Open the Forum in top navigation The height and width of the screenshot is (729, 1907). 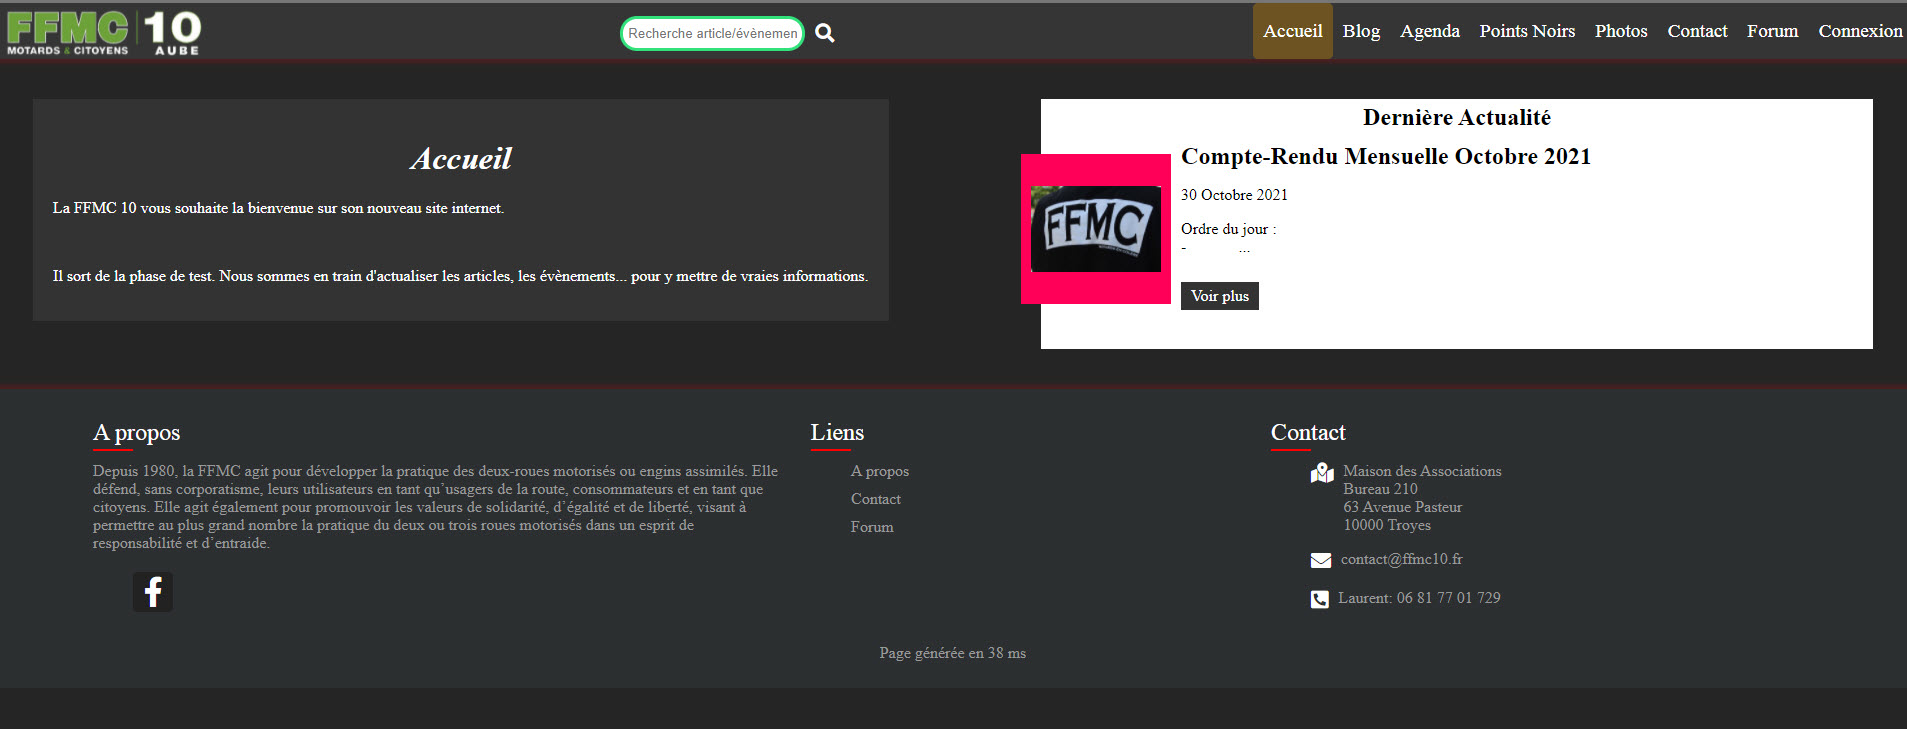tap(1772, 31)
